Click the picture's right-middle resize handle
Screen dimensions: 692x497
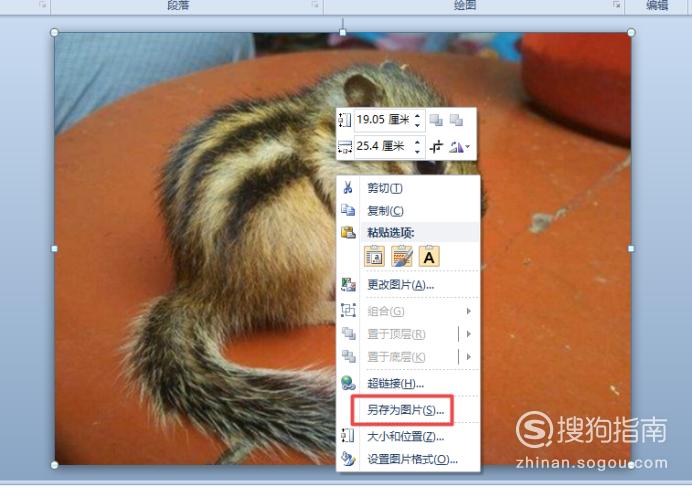point(631,248)
